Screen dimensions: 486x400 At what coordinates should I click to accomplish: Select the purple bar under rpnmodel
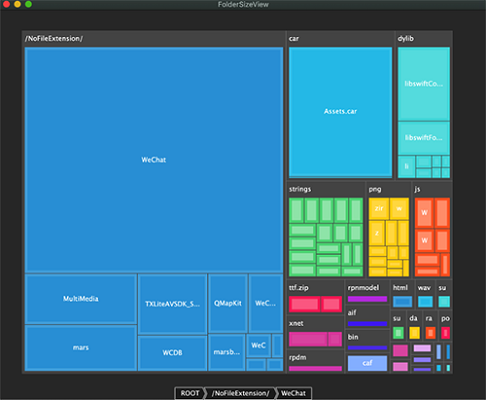point(367,299)
